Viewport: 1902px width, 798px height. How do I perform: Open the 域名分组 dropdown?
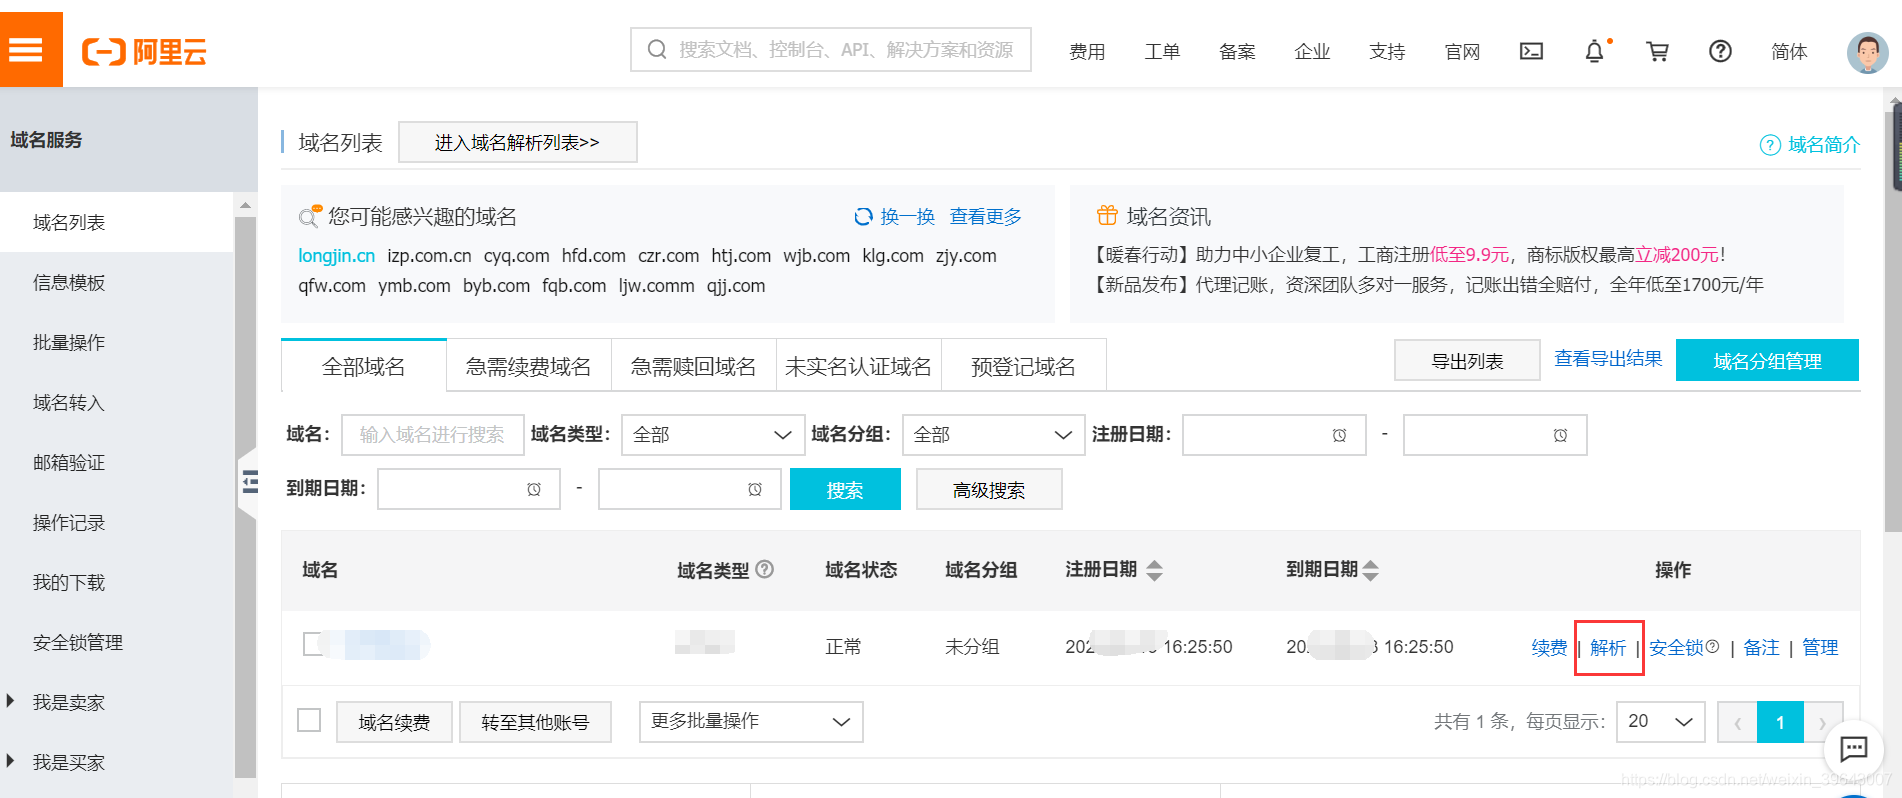pos(993,435)
